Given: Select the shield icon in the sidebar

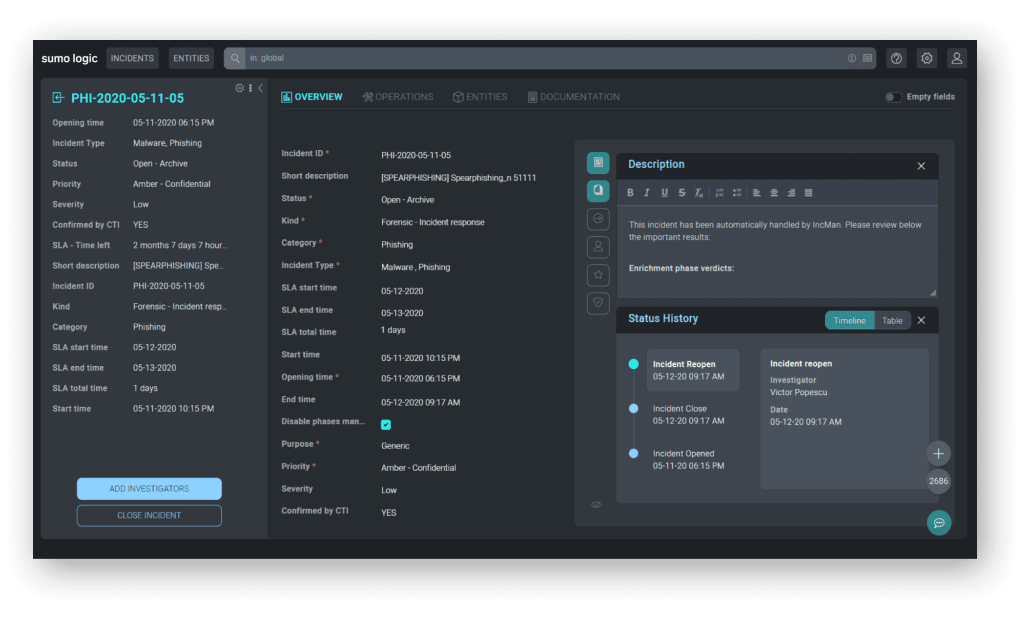Looking at the screenshot, I should point(598,300).
